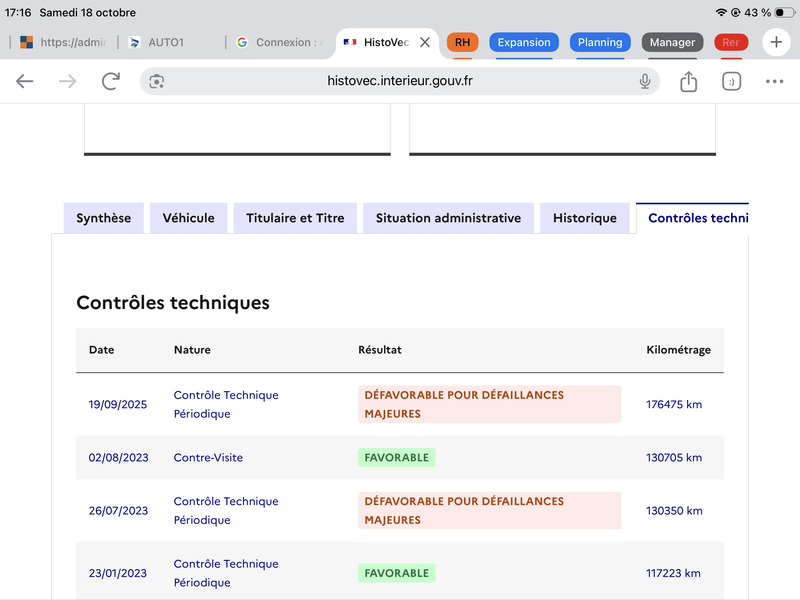Select the Titulaire et Titre tab
The width and height of the screenshot is (800, 600).
(x=295, y=218)
